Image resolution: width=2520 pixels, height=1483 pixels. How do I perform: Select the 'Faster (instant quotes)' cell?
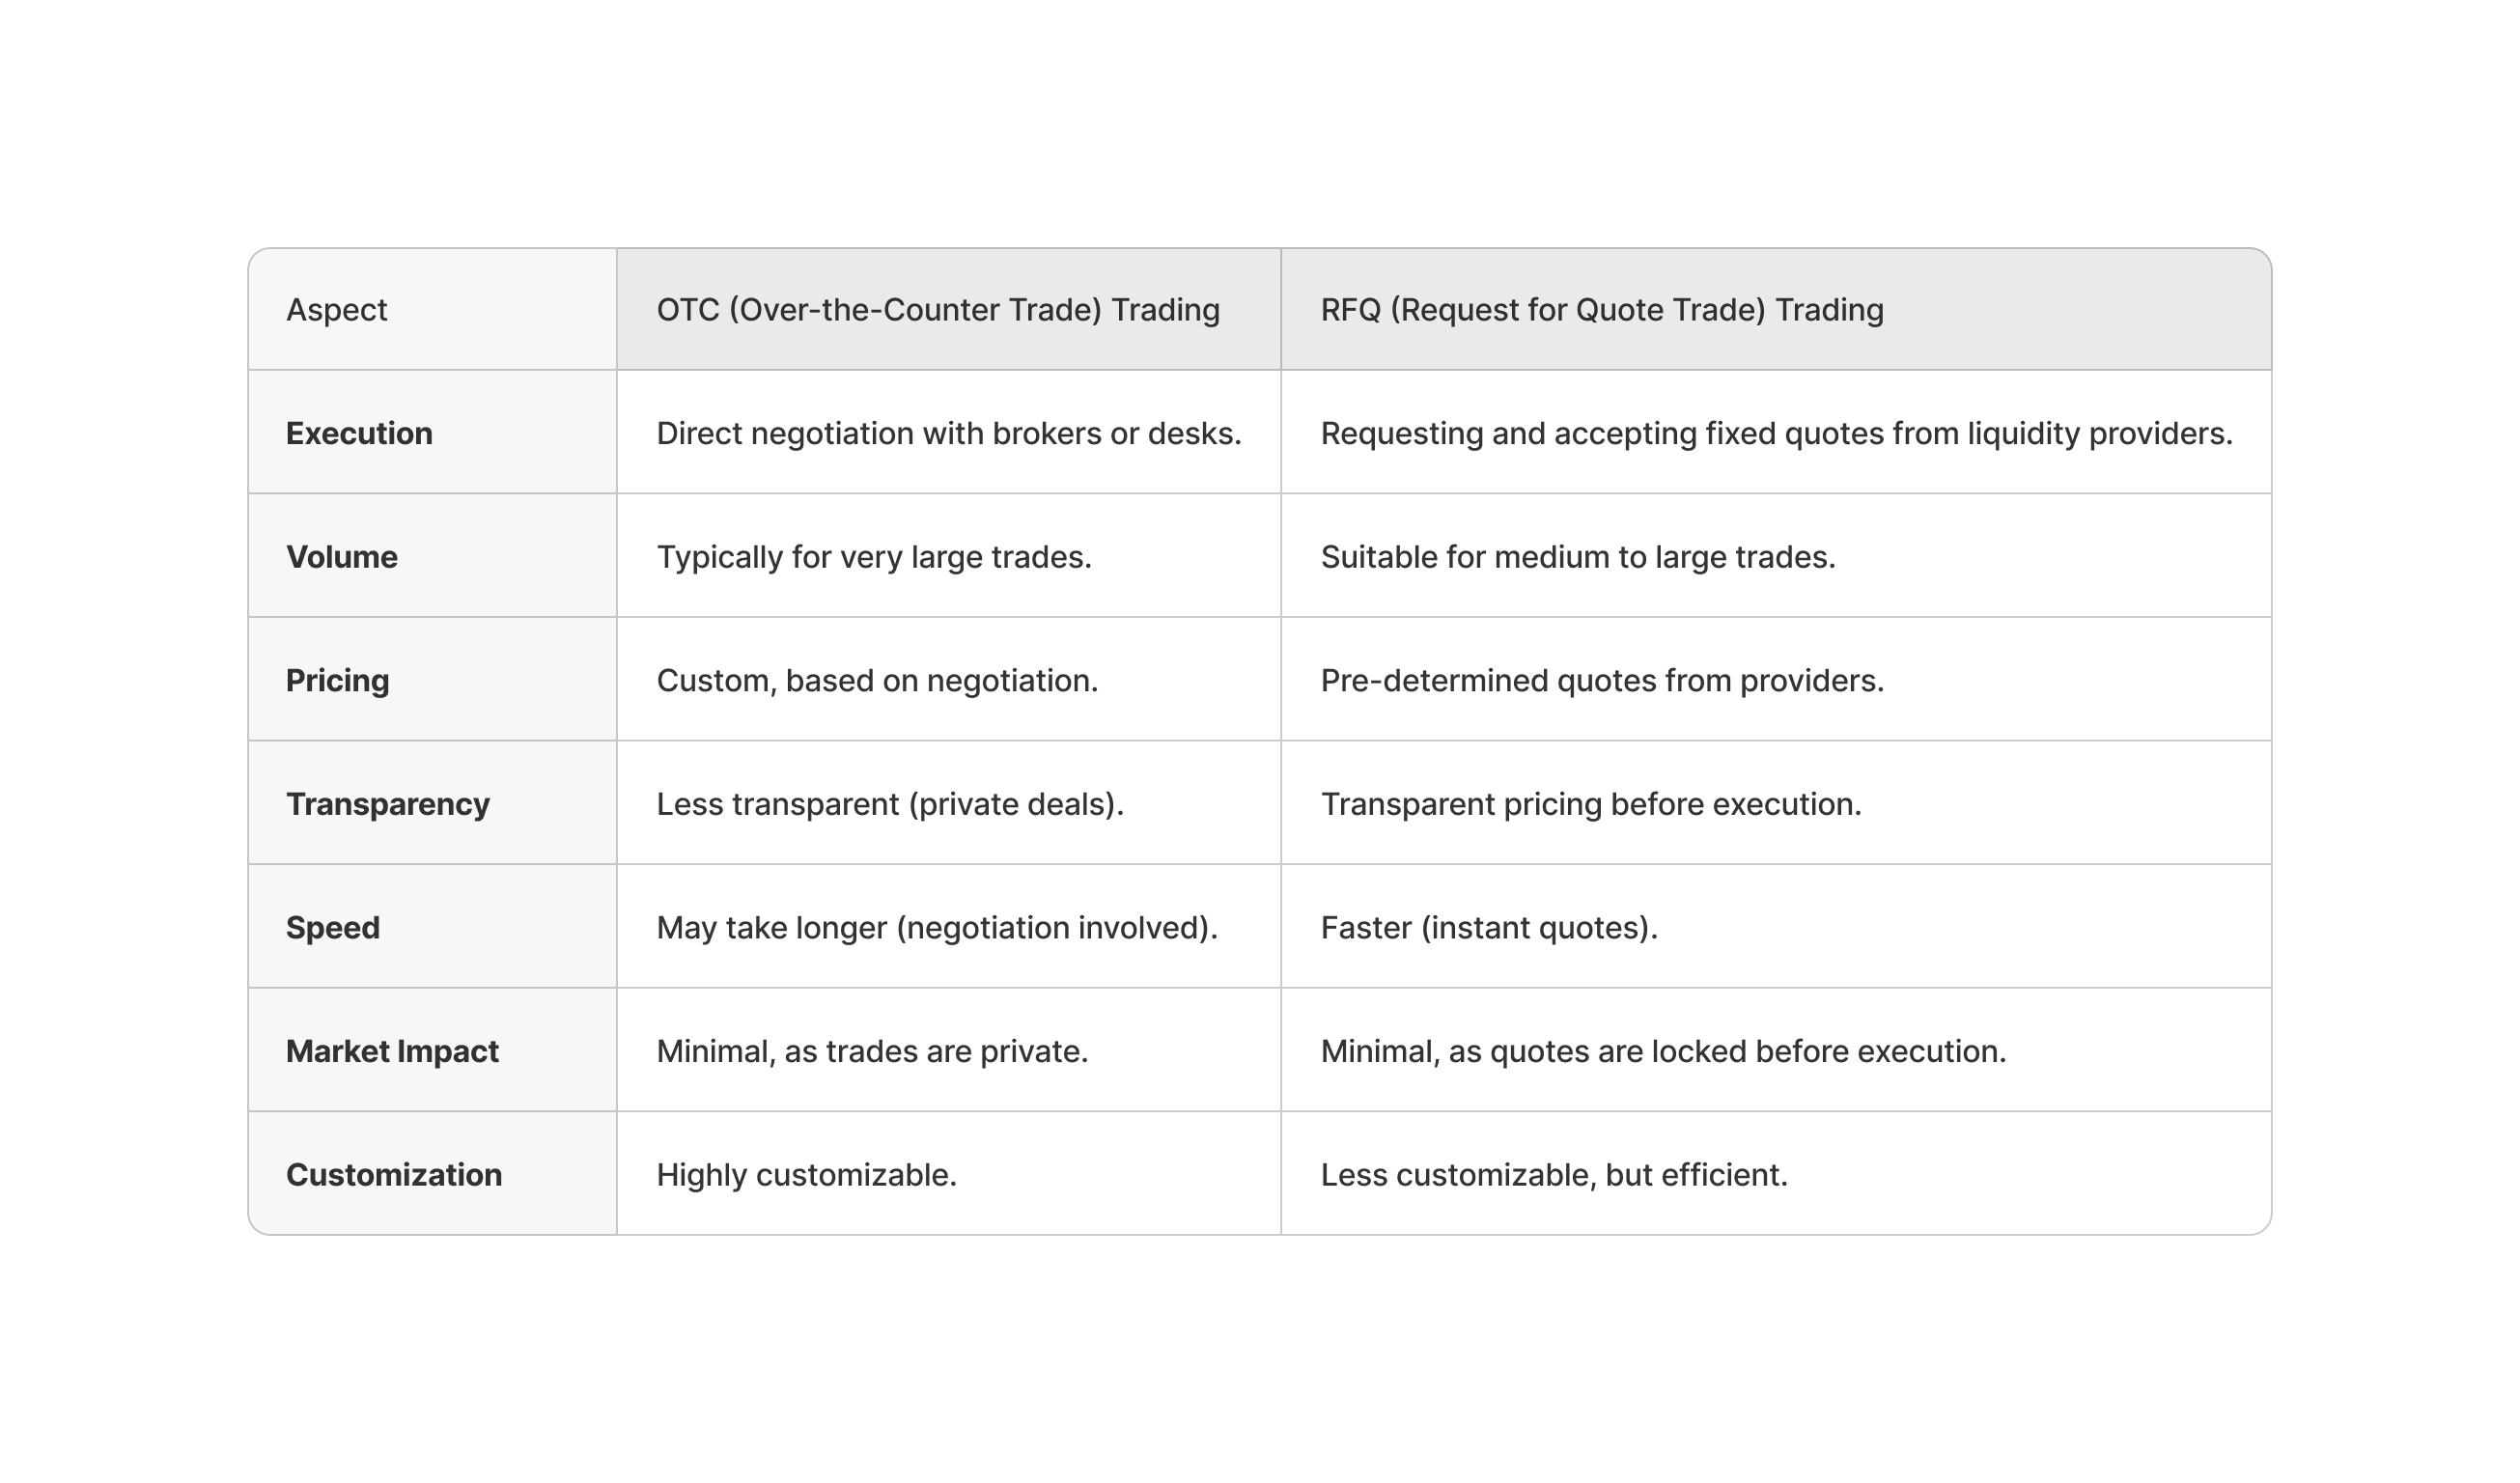1488,927
